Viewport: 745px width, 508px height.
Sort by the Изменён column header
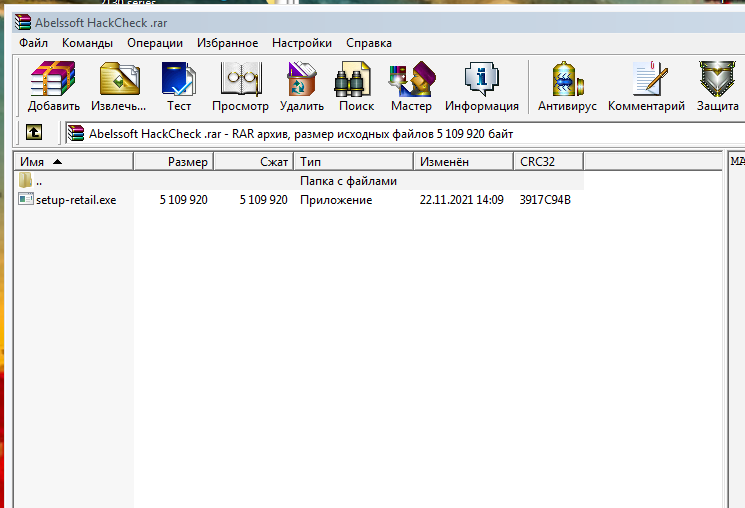464,162
